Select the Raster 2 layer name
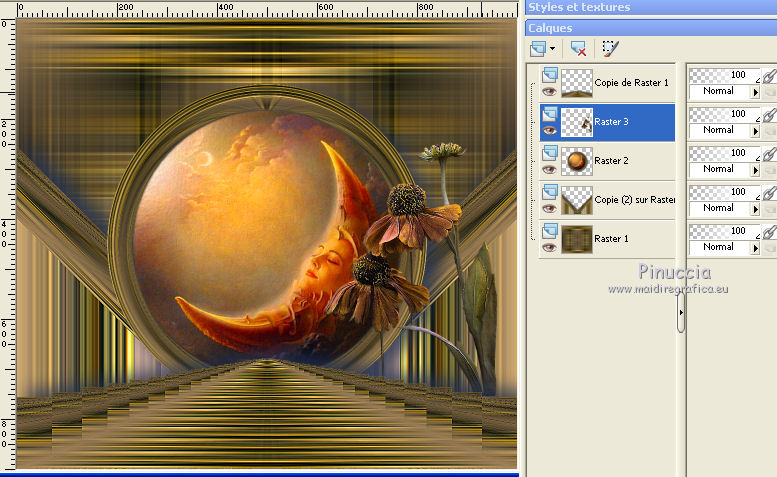This screenshot has height=477, width=777. 611,160
